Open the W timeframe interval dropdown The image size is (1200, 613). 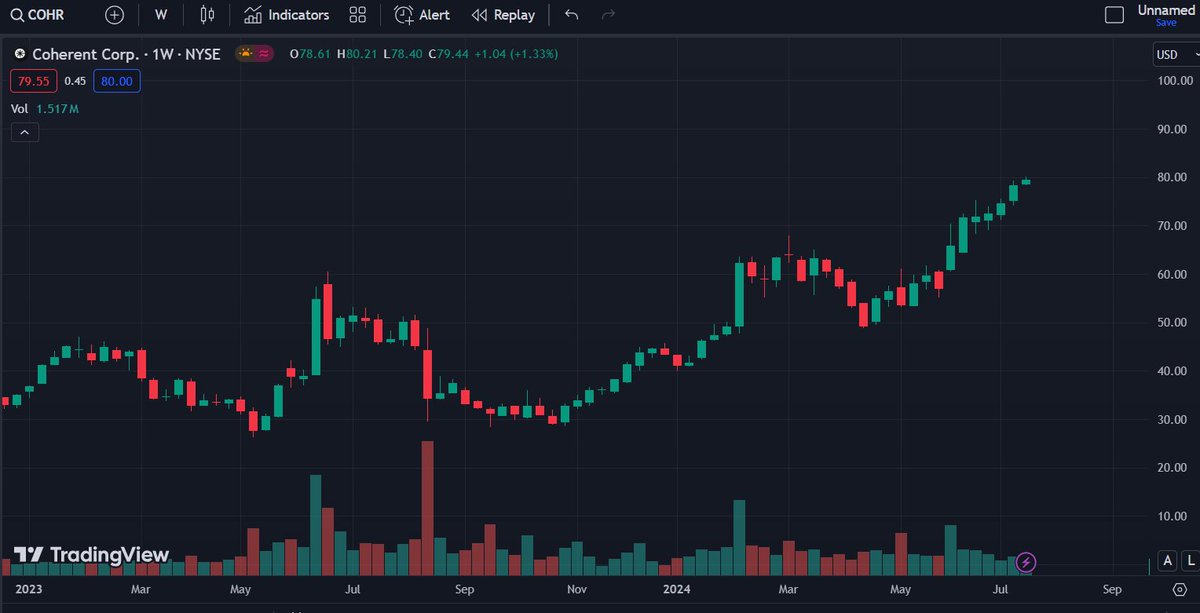tap(160, 14)
